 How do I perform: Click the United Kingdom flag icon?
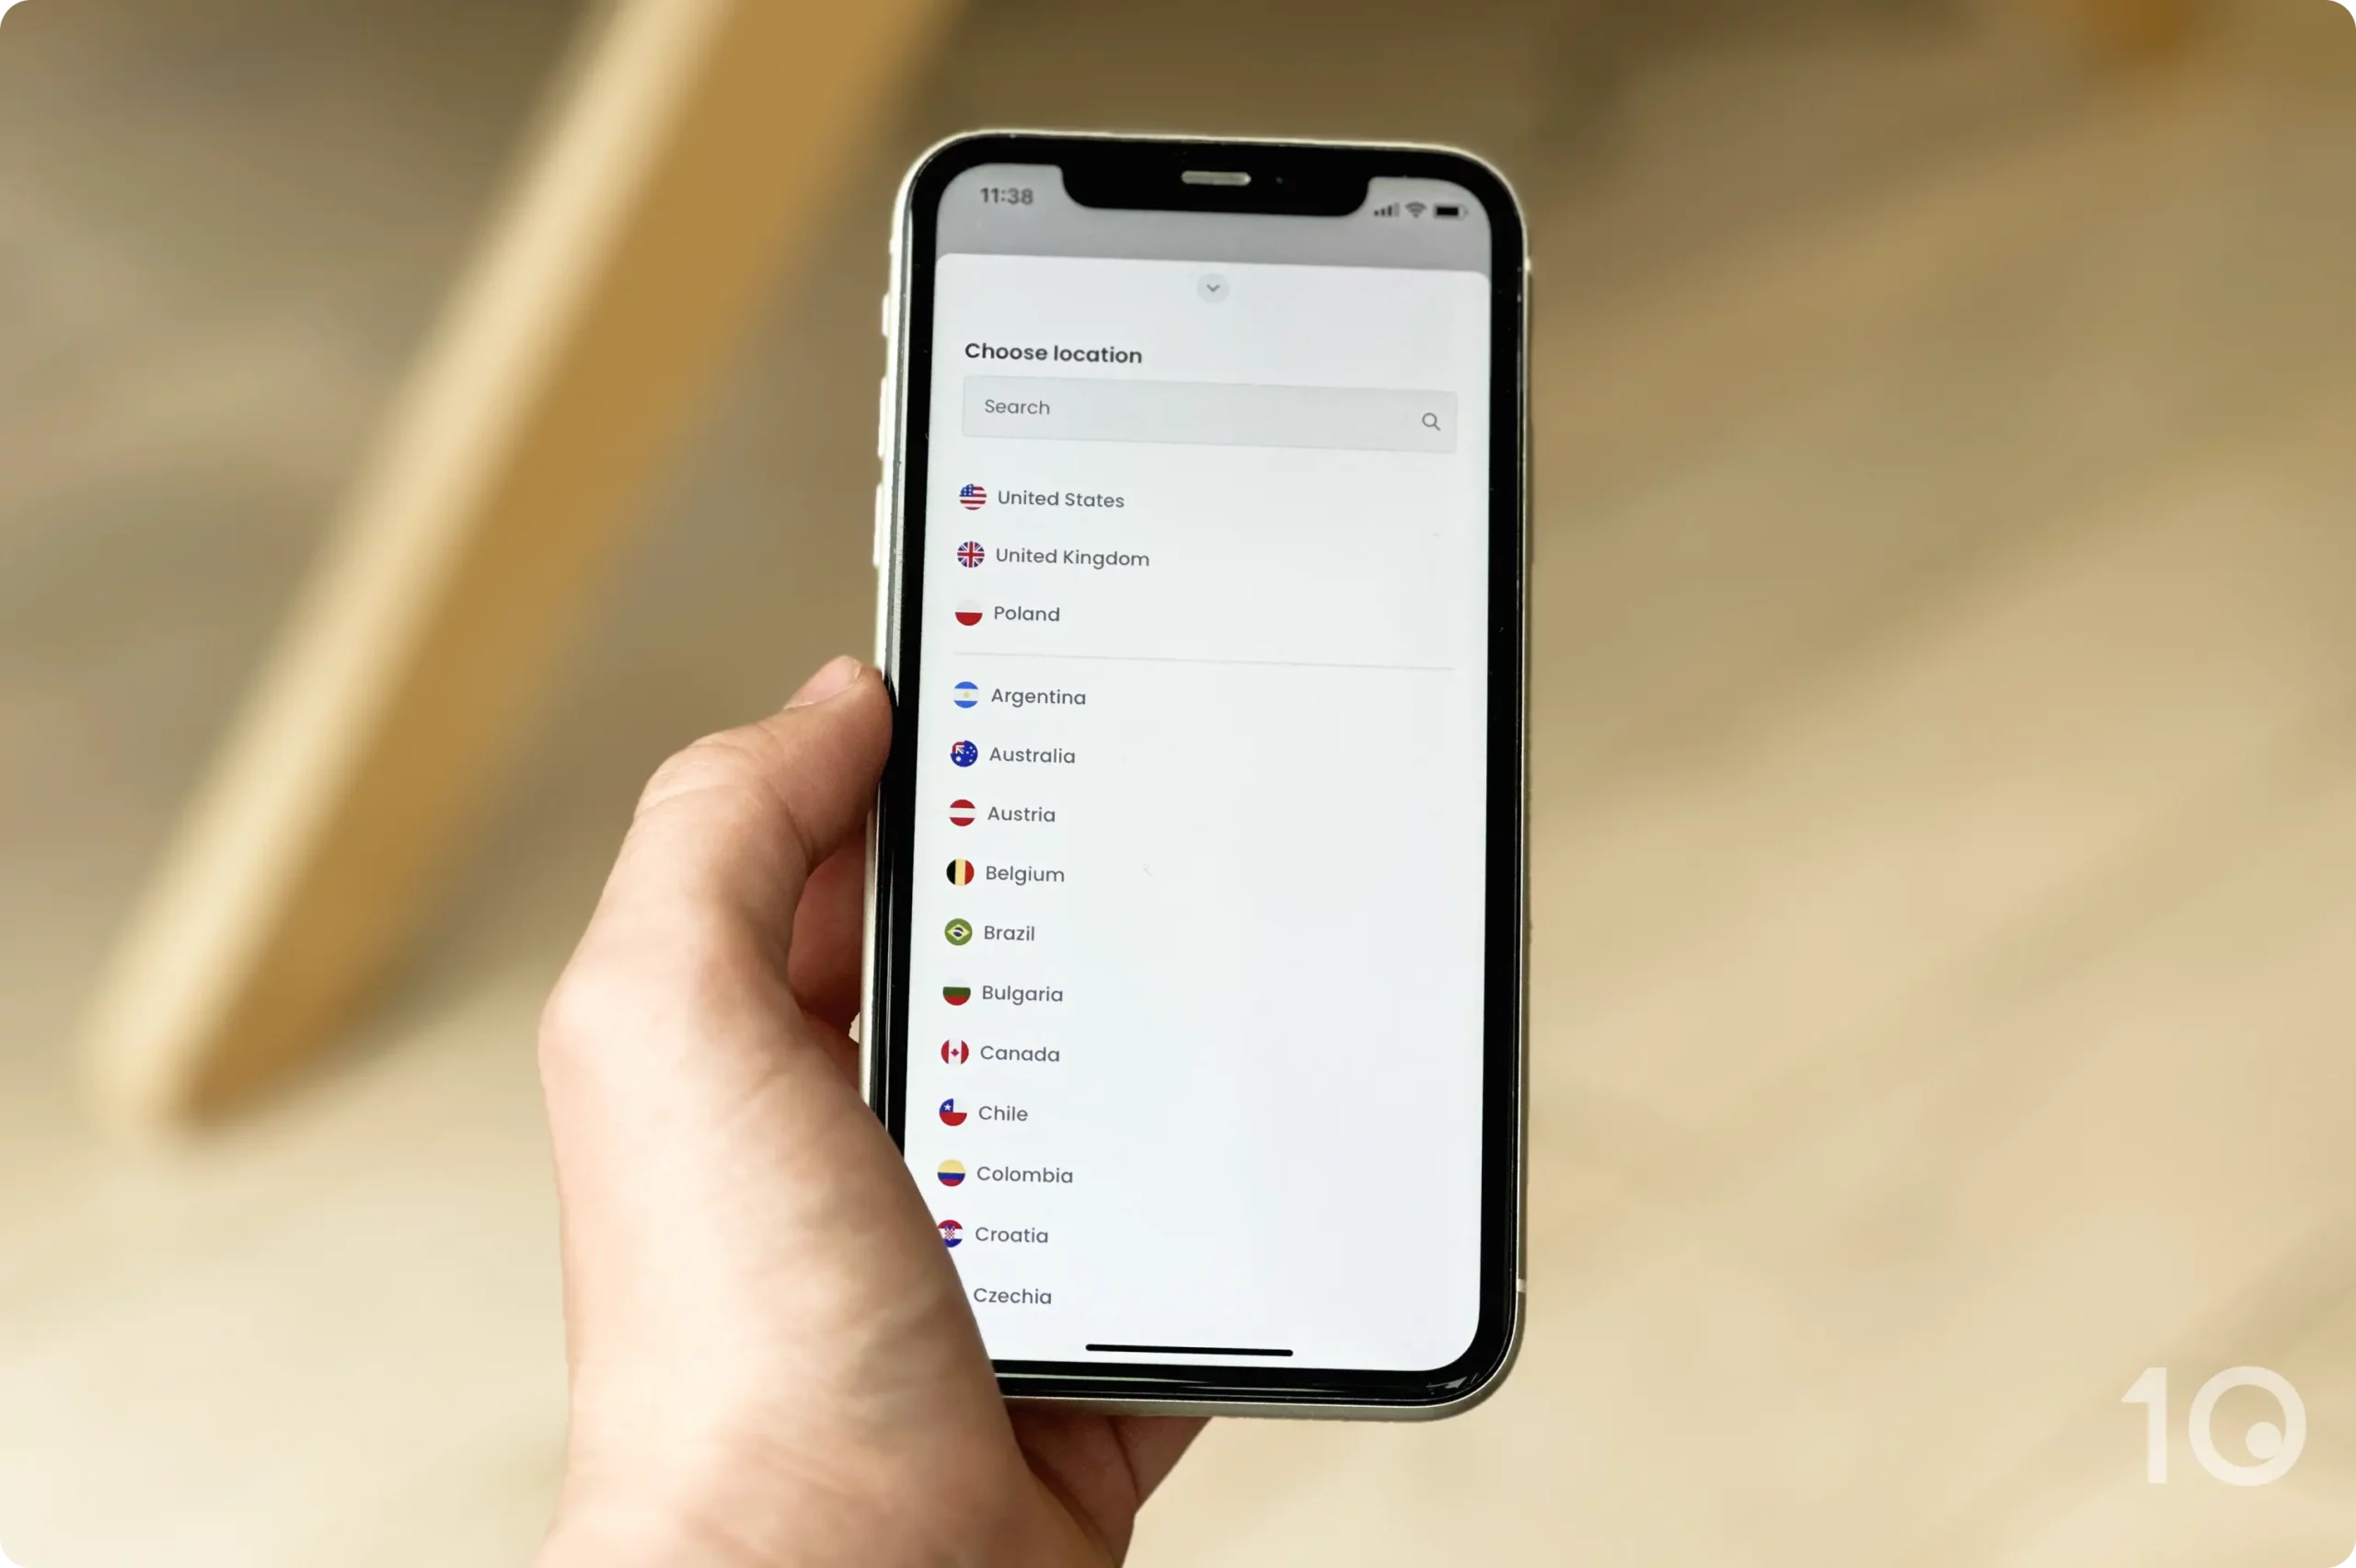click(968, 555)
